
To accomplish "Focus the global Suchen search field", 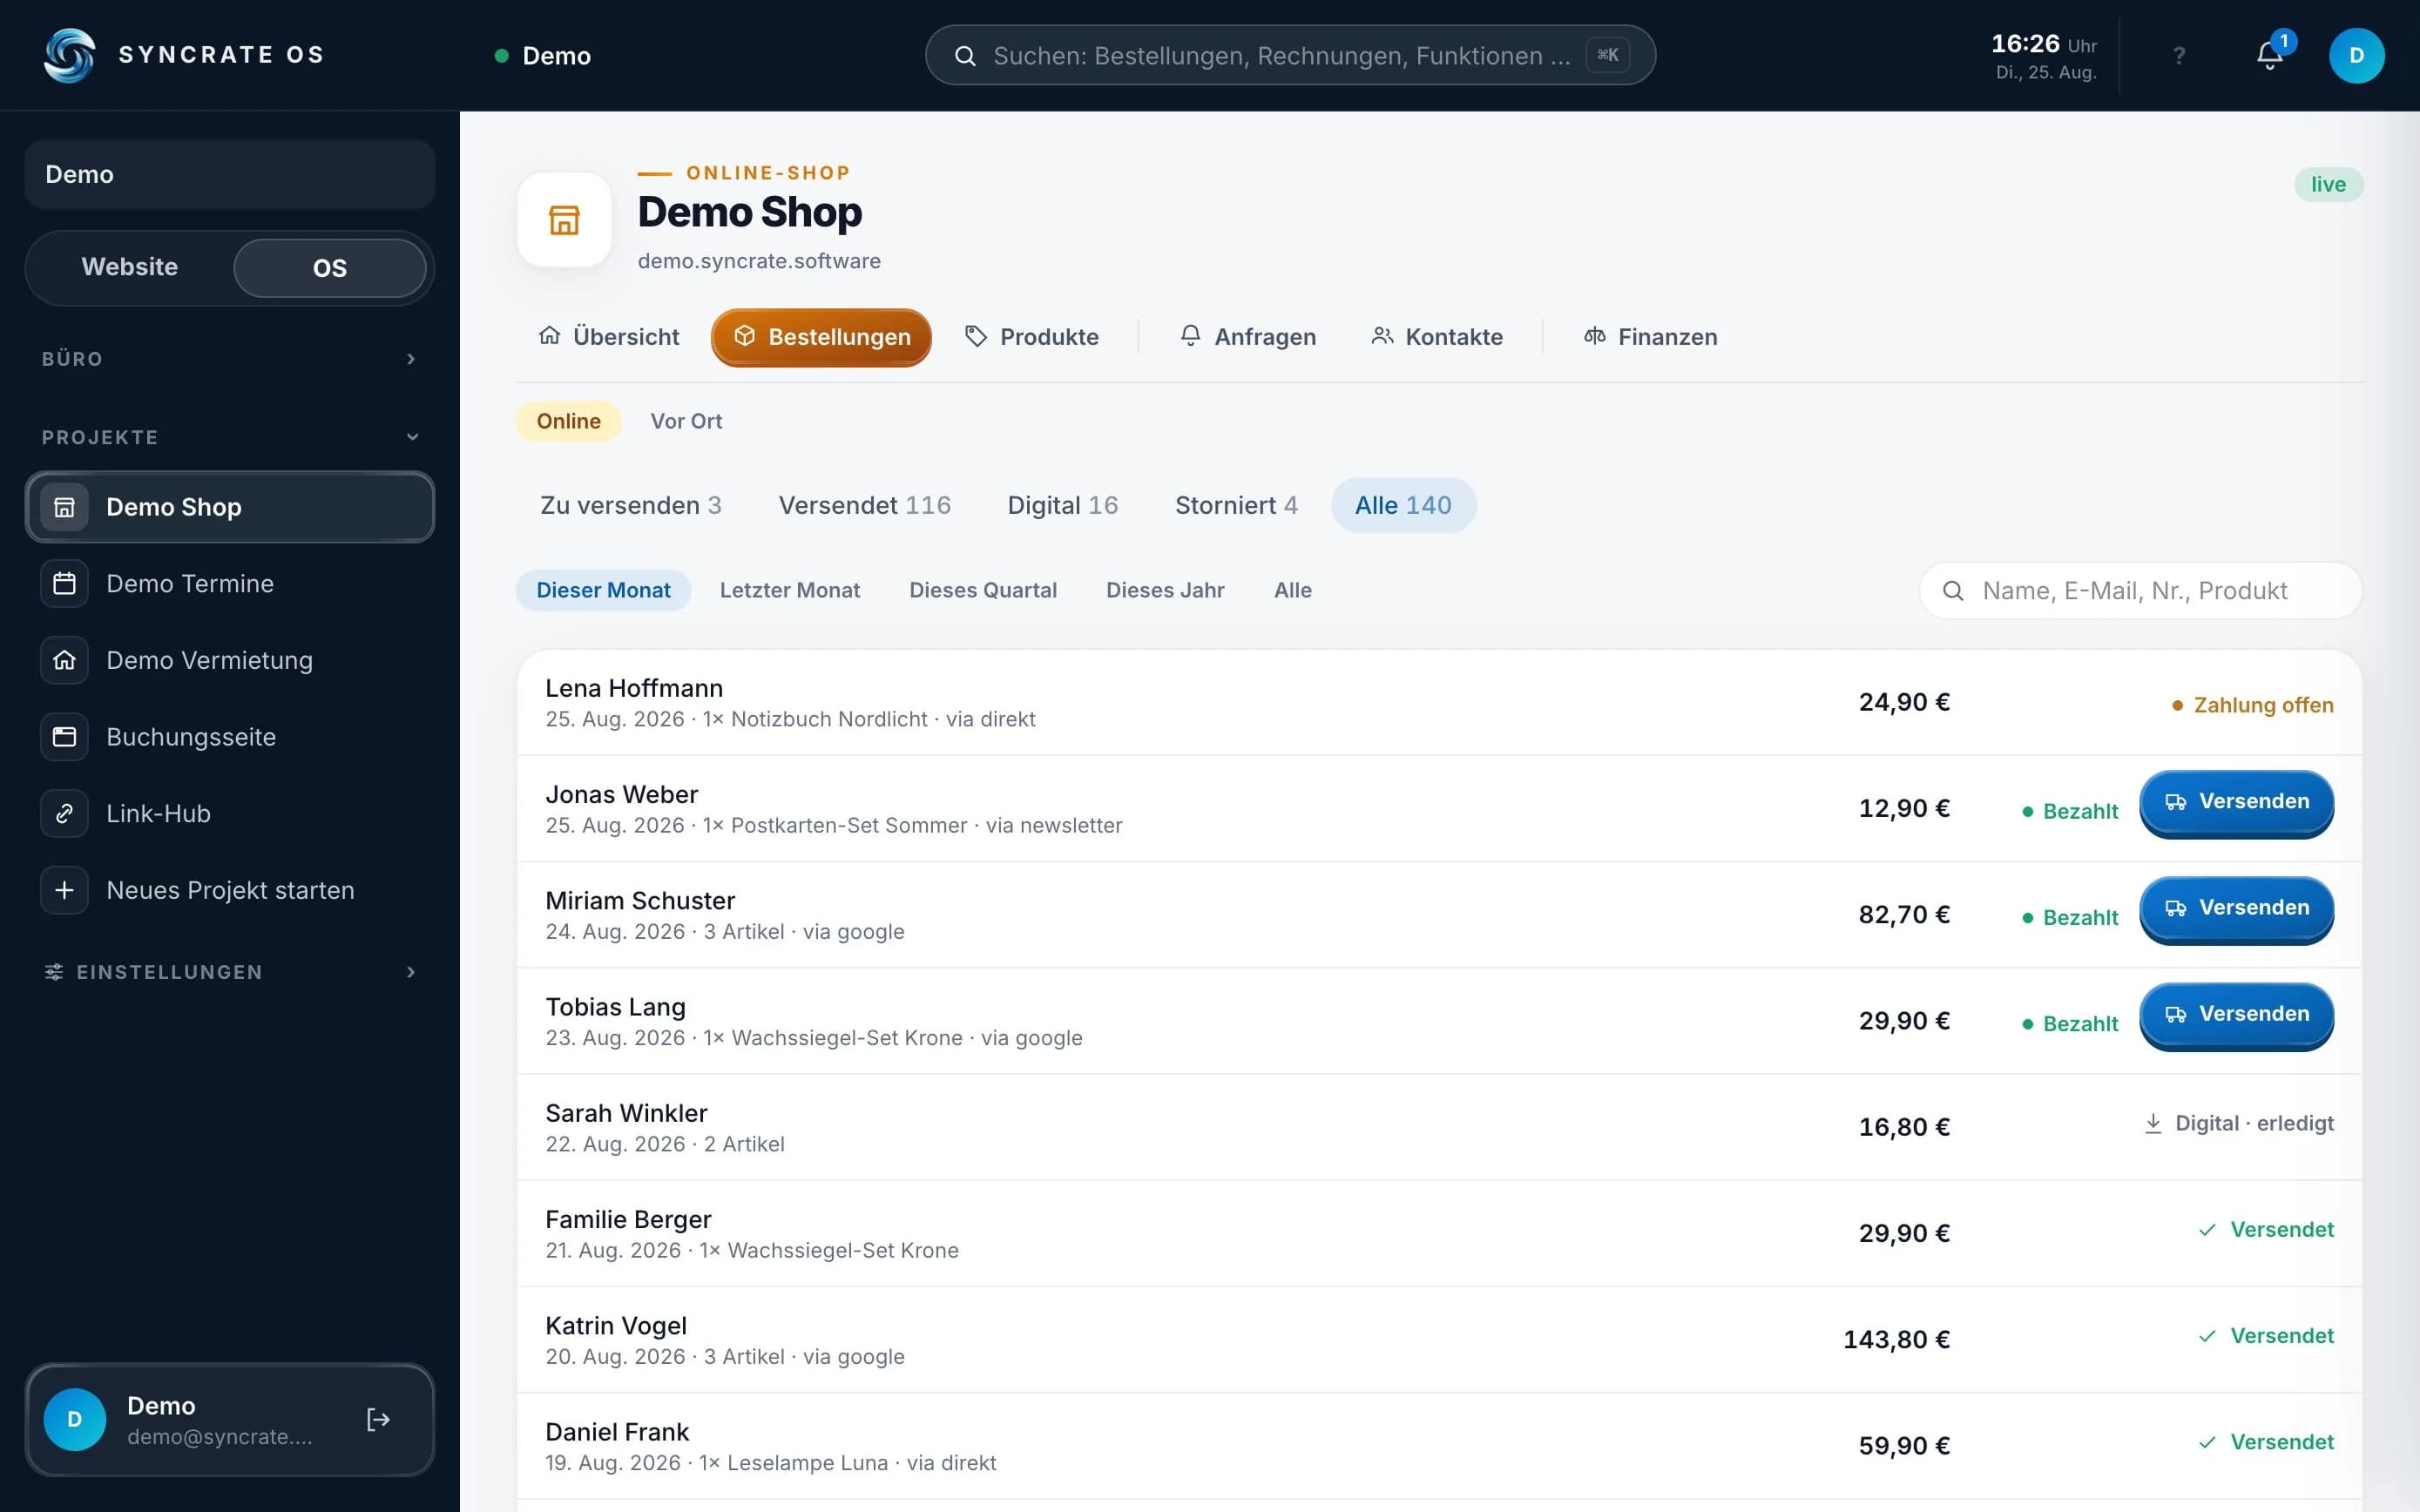I will [x=1290, y=56].
